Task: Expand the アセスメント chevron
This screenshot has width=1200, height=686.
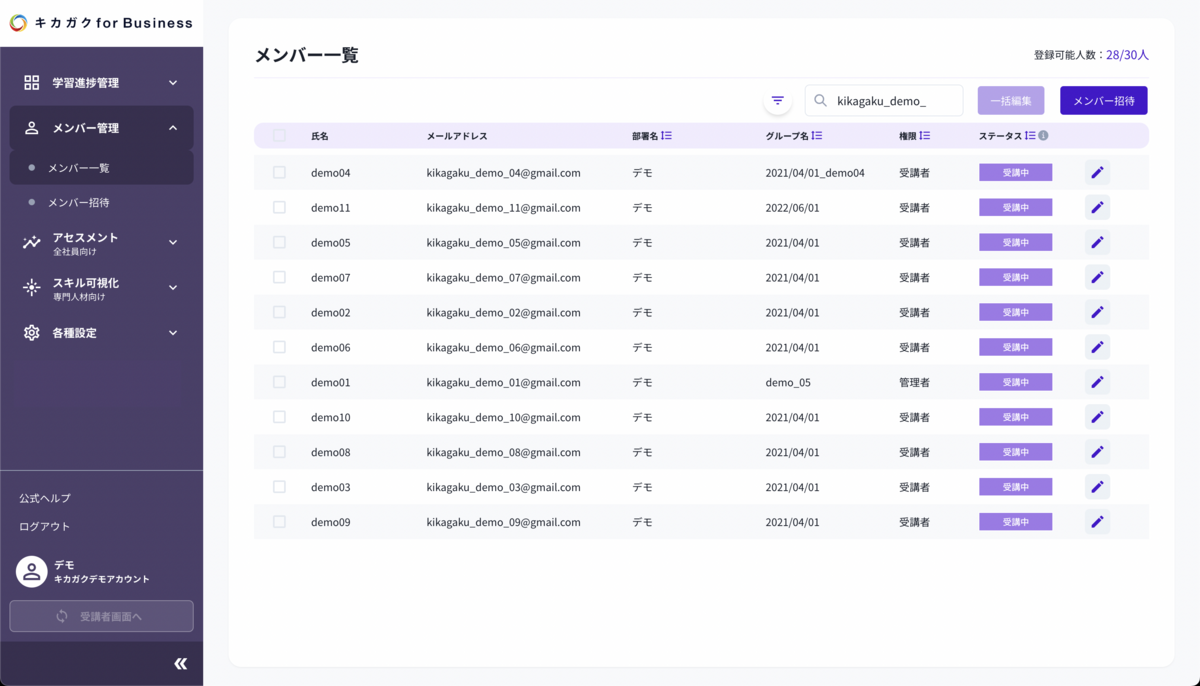Action: pos(173,242)
